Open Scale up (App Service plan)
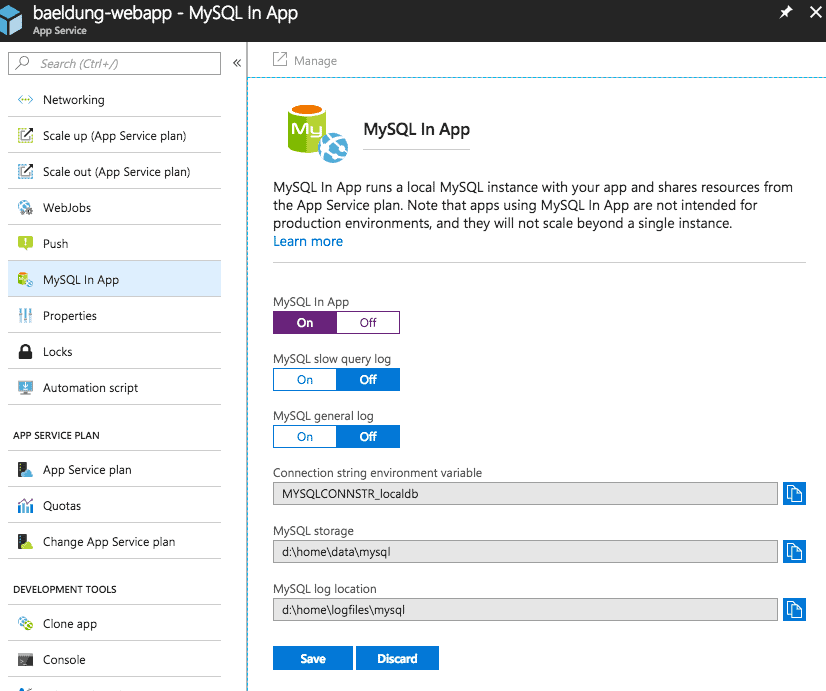826x691 pixels. [114, 136]
